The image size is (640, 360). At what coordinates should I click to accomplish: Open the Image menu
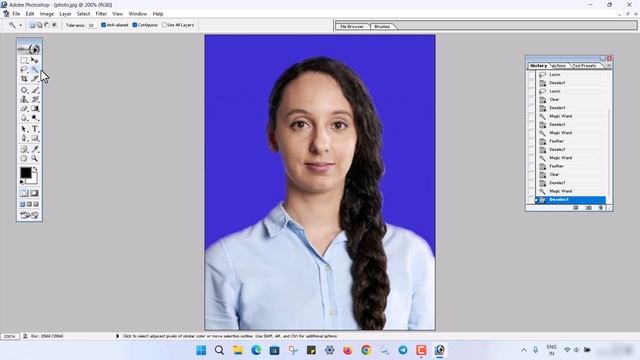[47, 14]
